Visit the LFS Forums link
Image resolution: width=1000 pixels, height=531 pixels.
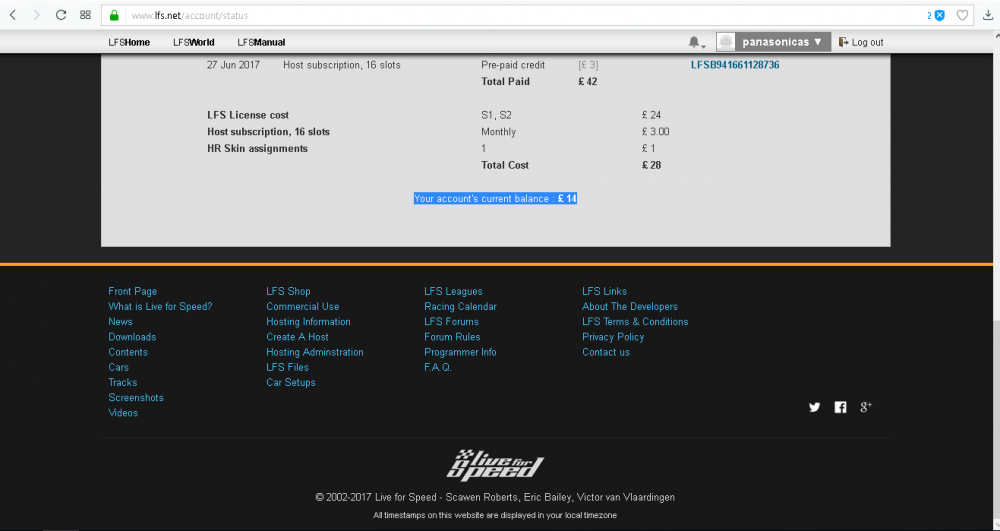coord(452,322)
